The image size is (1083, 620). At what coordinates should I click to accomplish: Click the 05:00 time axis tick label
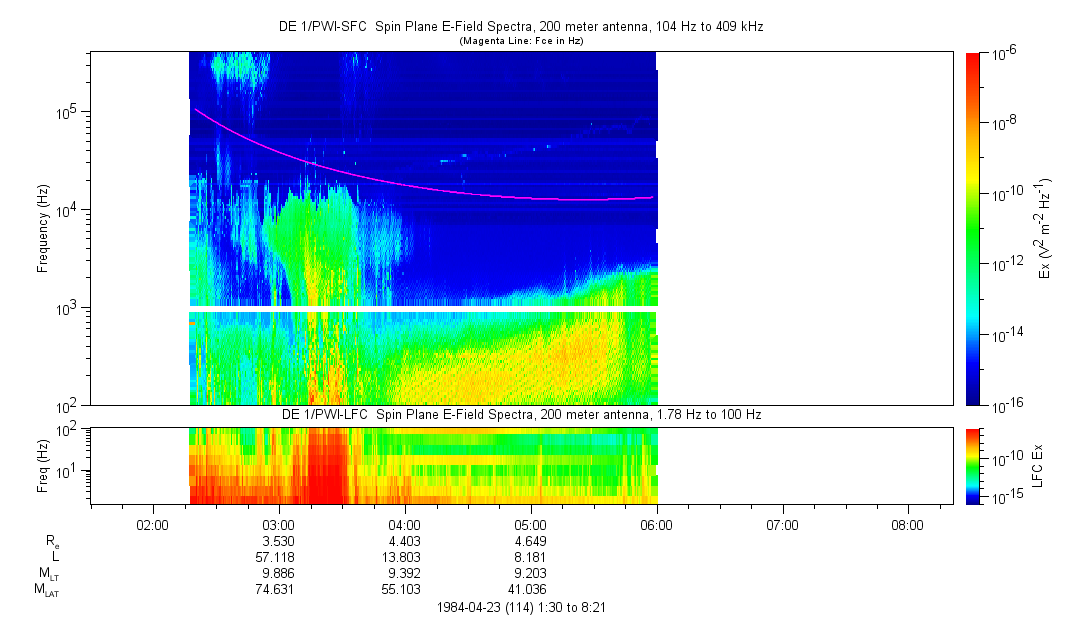[530, 523]
